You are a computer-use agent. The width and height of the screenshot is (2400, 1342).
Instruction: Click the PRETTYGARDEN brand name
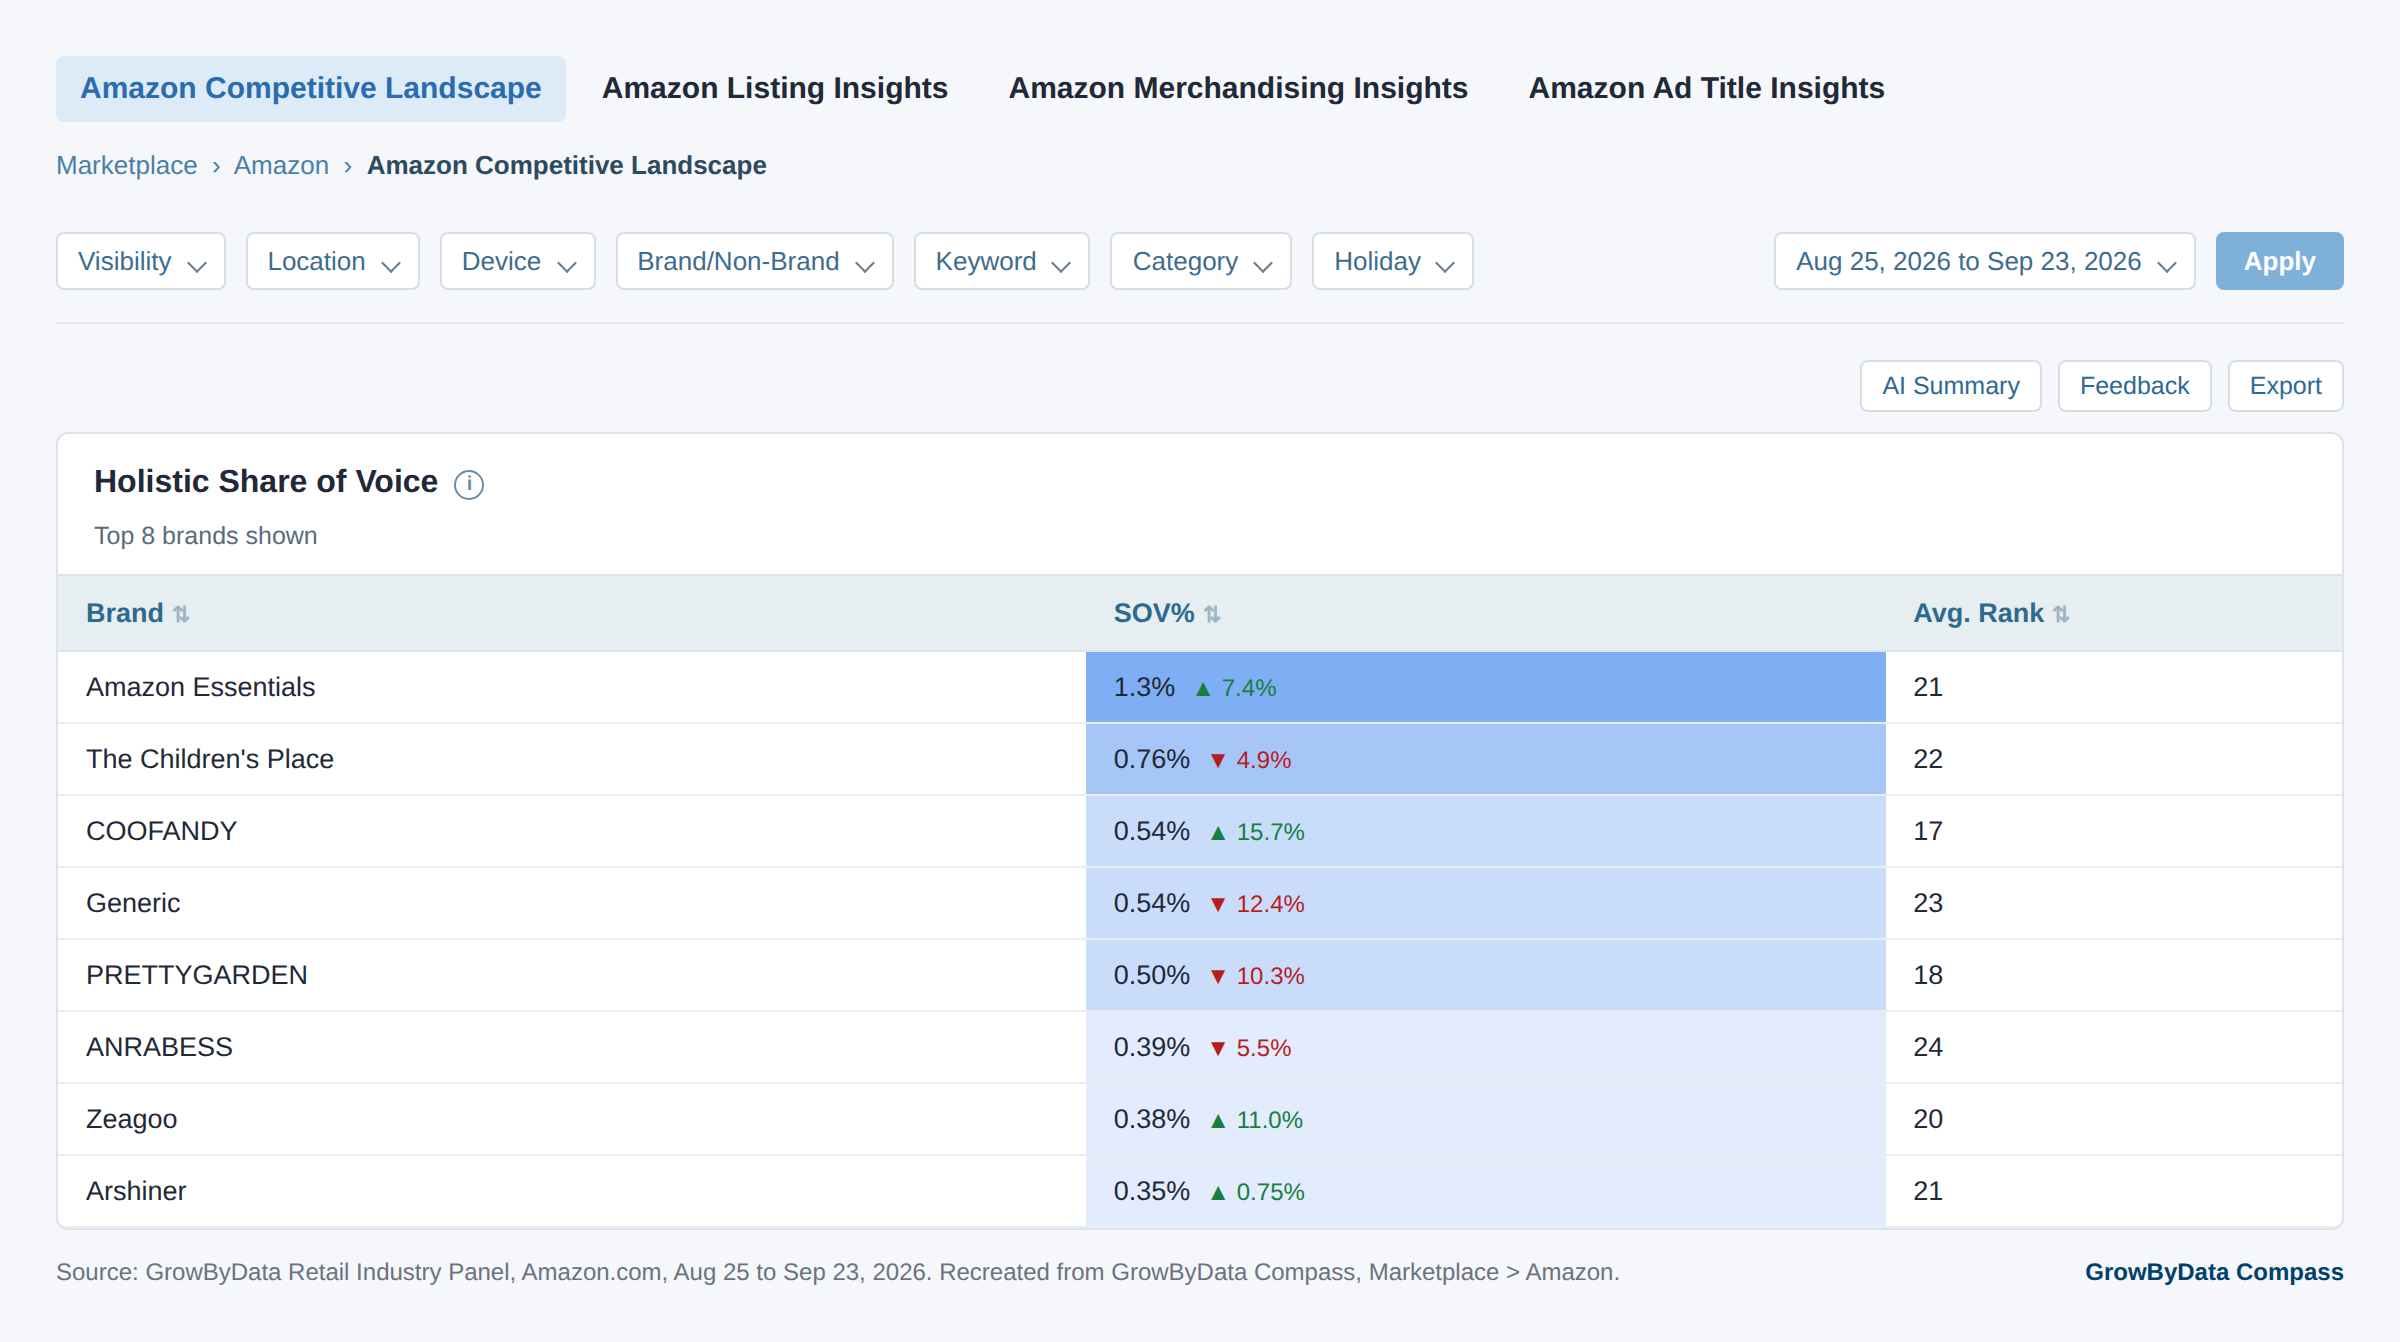coord(197,975)
